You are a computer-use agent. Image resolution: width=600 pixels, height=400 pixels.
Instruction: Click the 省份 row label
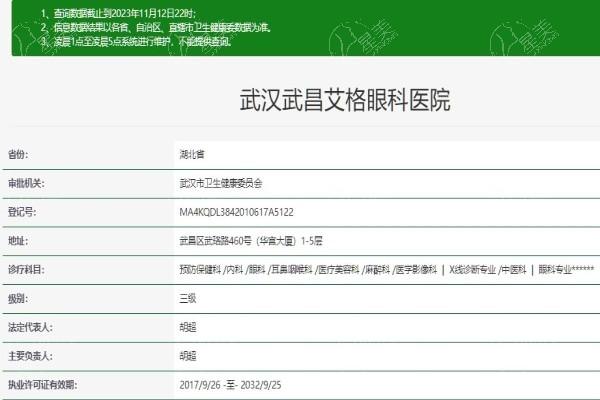[x=18, y=155]
